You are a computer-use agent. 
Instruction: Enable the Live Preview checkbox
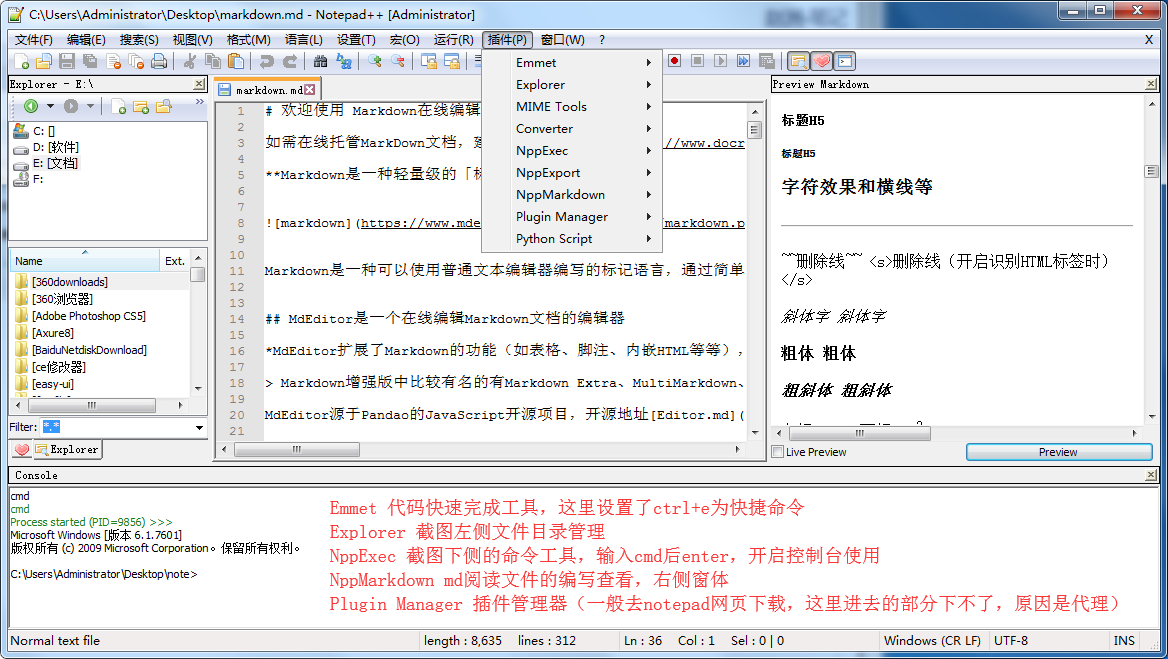[778, 451]
